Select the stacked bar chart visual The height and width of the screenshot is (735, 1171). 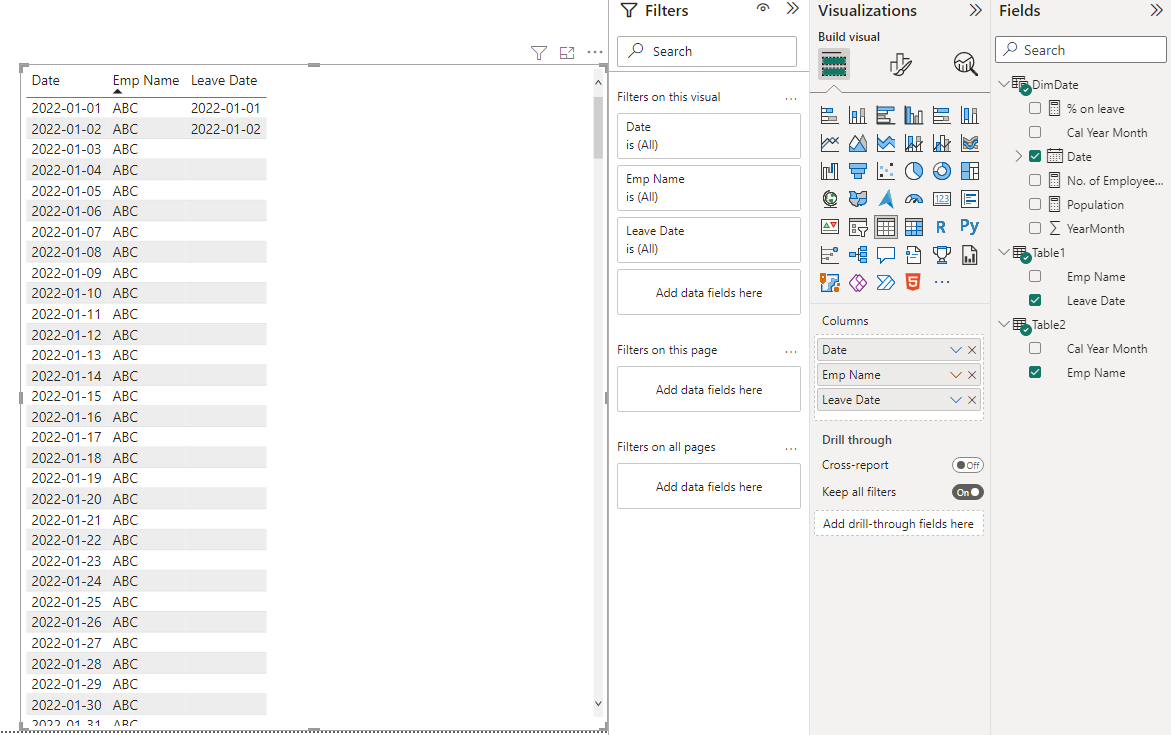click(829, 115)
